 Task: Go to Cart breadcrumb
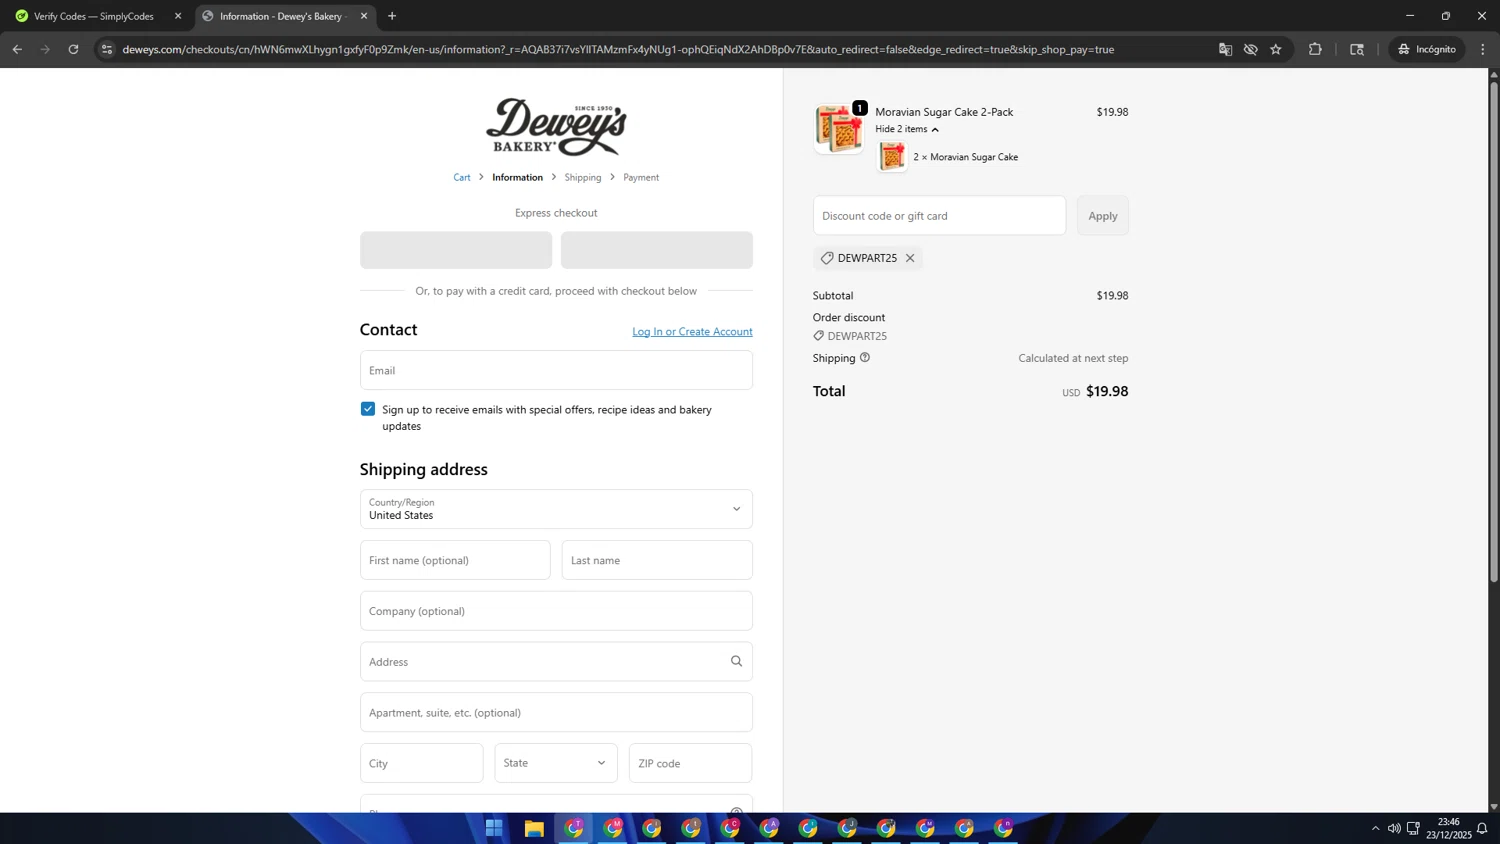[462, 177]
